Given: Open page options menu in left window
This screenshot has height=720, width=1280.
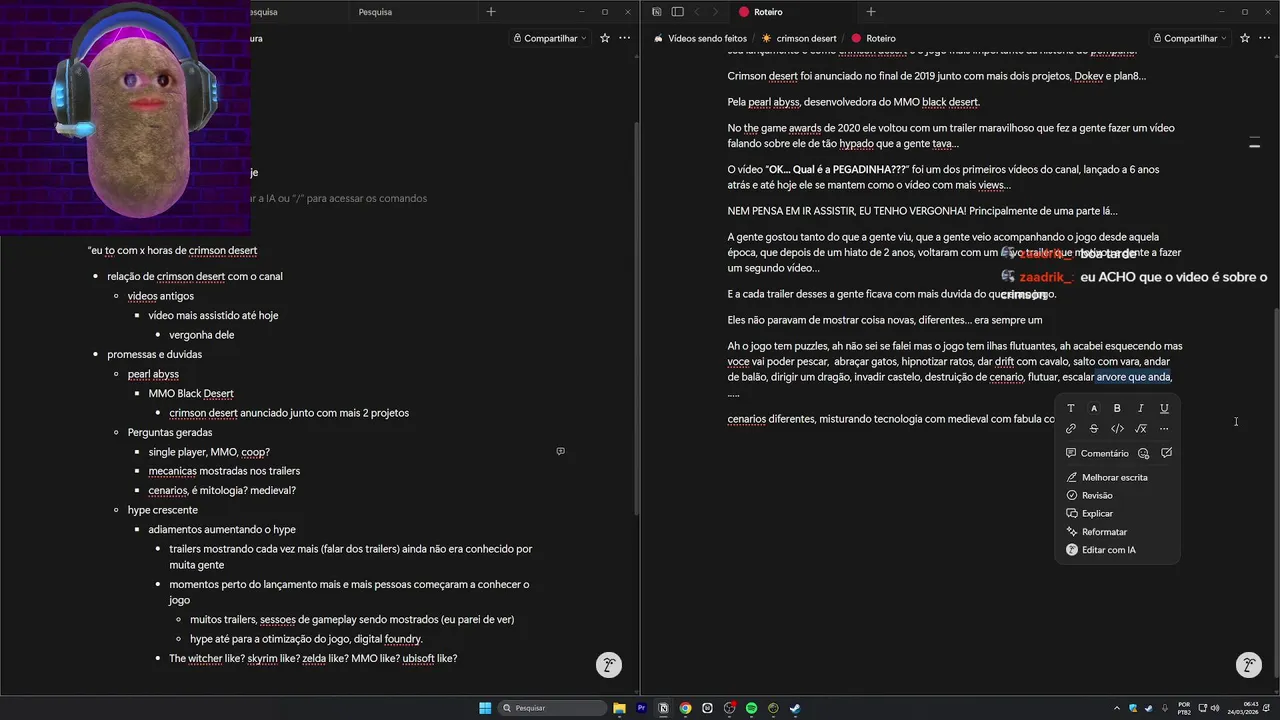Looking at the screenshot, I should pos(625,38).
